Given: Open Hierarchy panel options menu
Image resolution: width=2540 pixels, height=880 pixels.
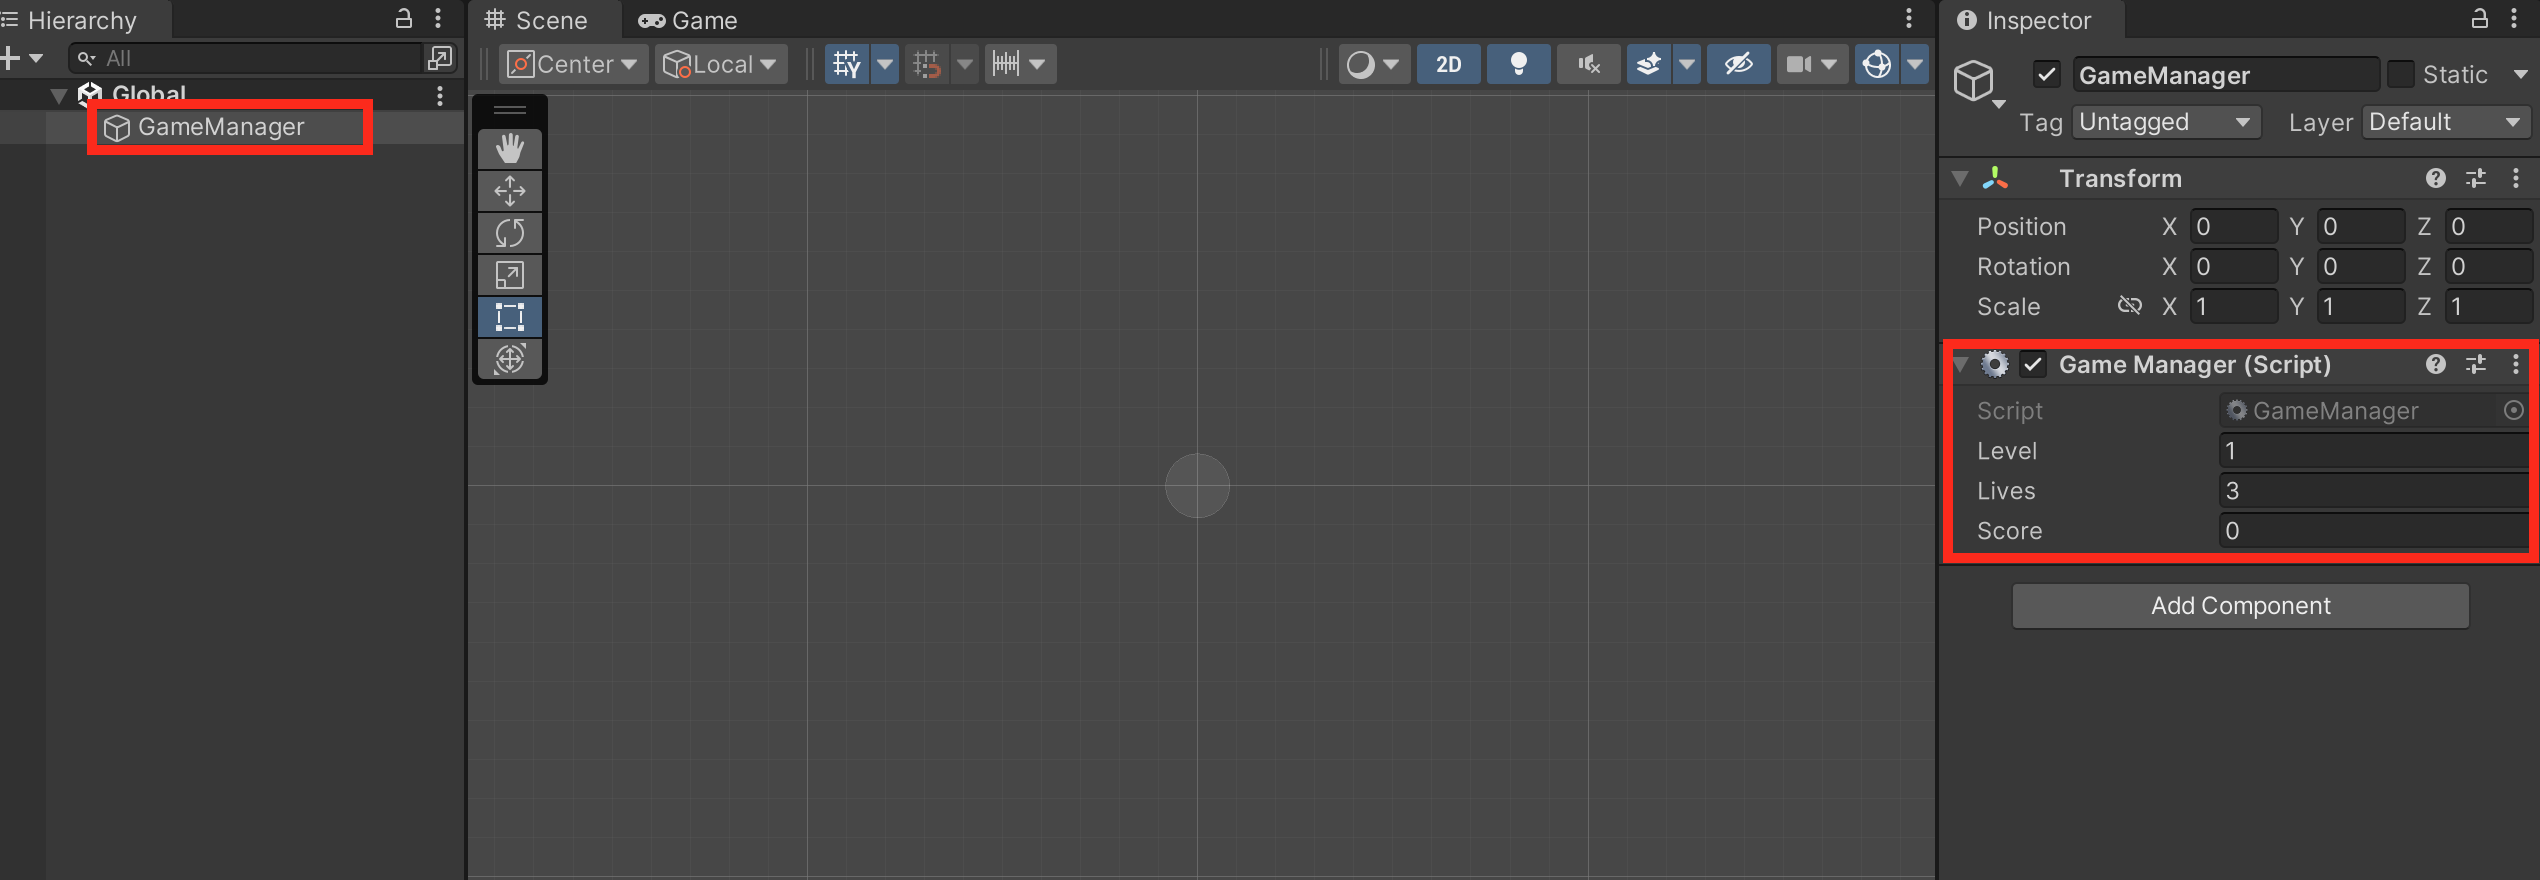Looking at the screenshot, I should pyautogui.click(x=438, y=18).
